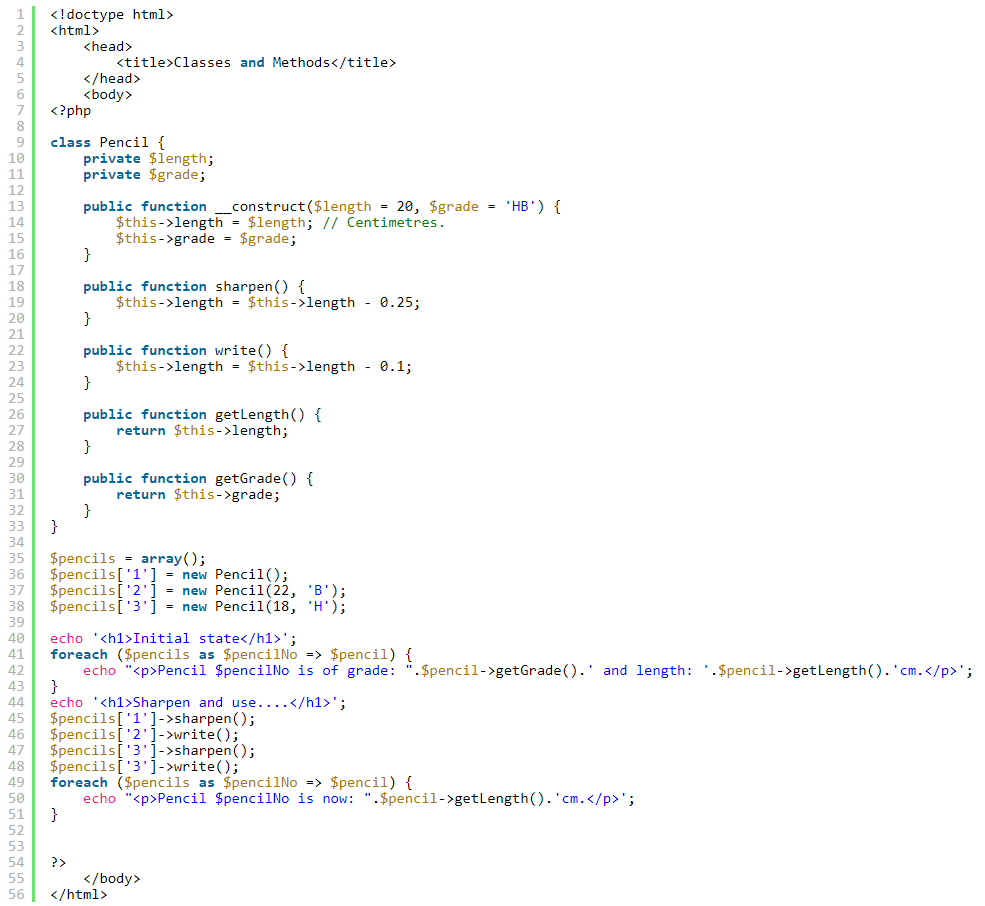
Task: Click the opening <head> tag
Action: click(107, 46)
